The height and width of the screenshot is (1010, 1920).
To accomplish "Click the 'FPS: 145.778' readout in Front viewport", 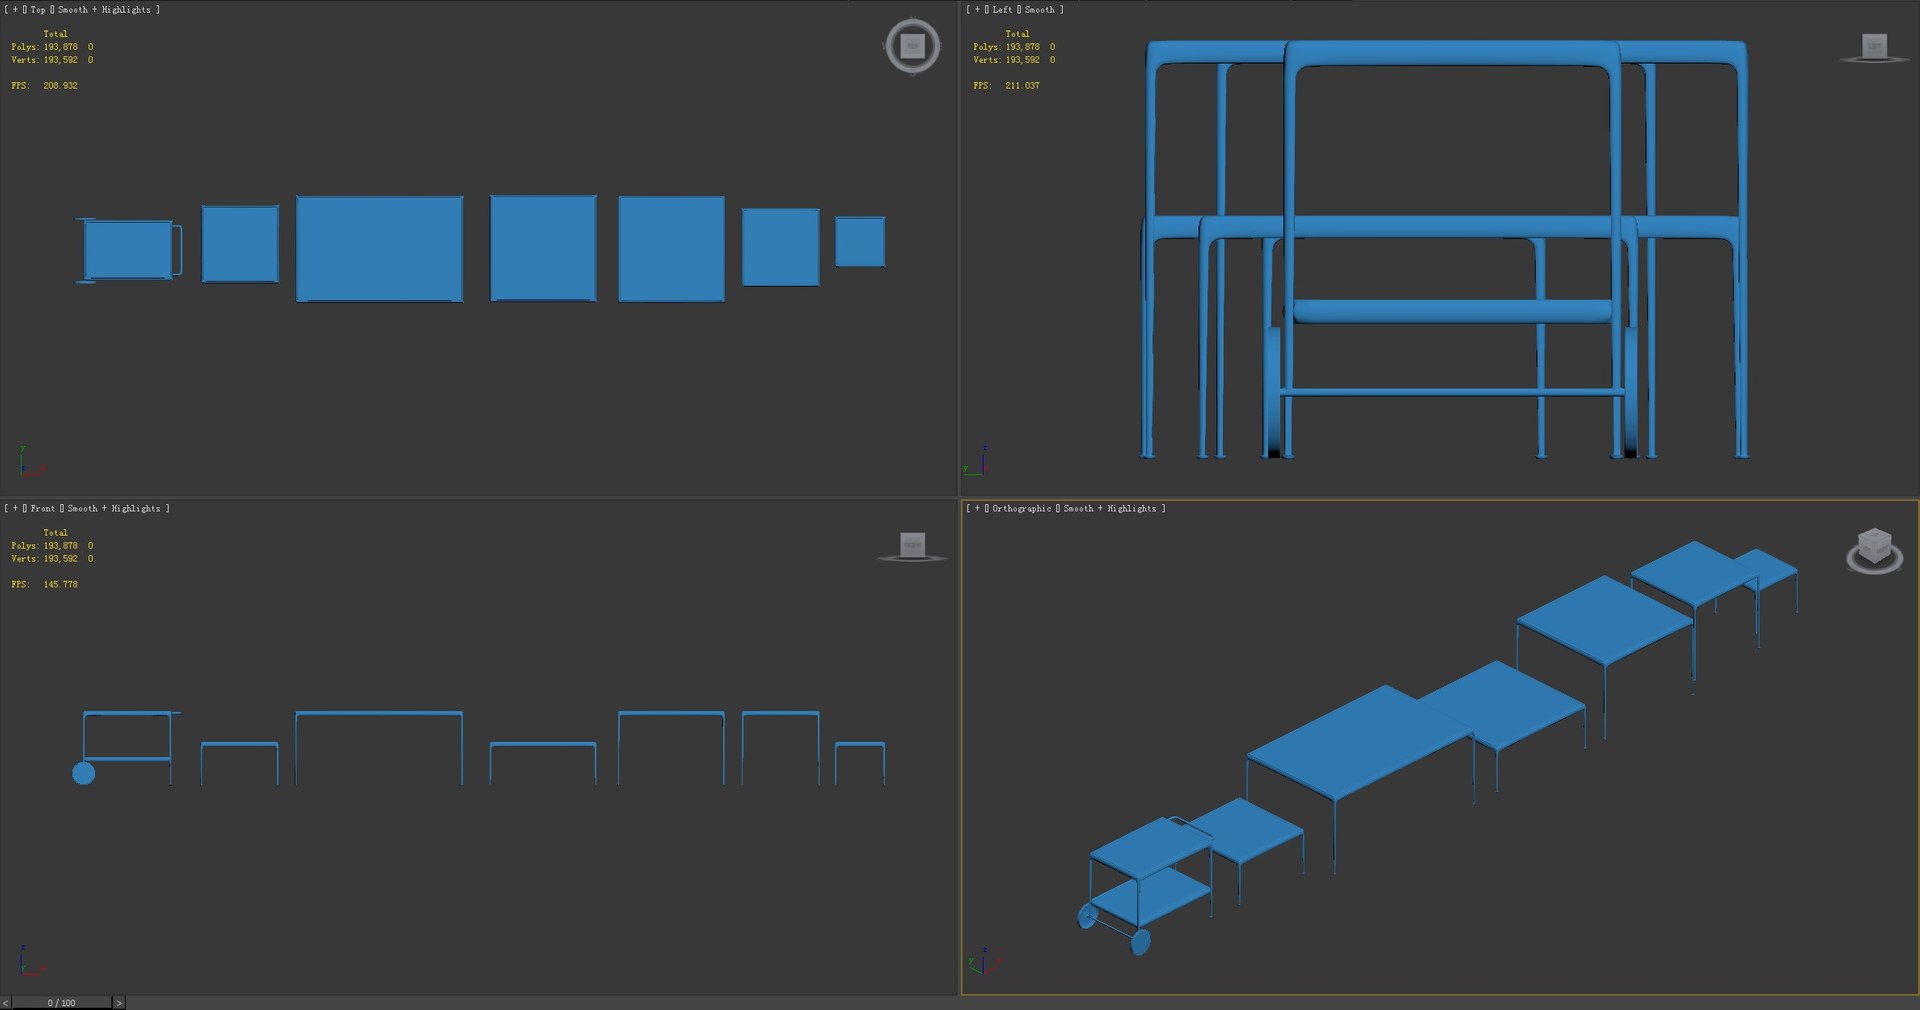I will coord(44,585).
